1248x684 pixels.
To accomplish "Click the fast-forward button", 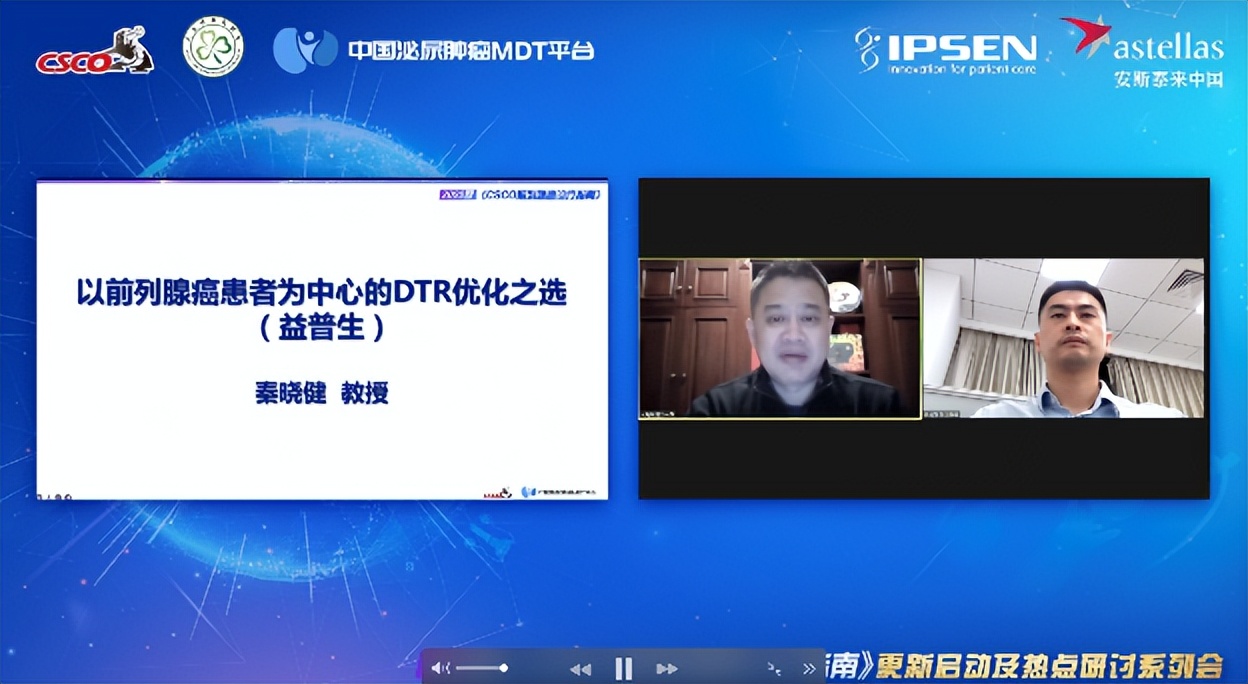I will [666, 669].
